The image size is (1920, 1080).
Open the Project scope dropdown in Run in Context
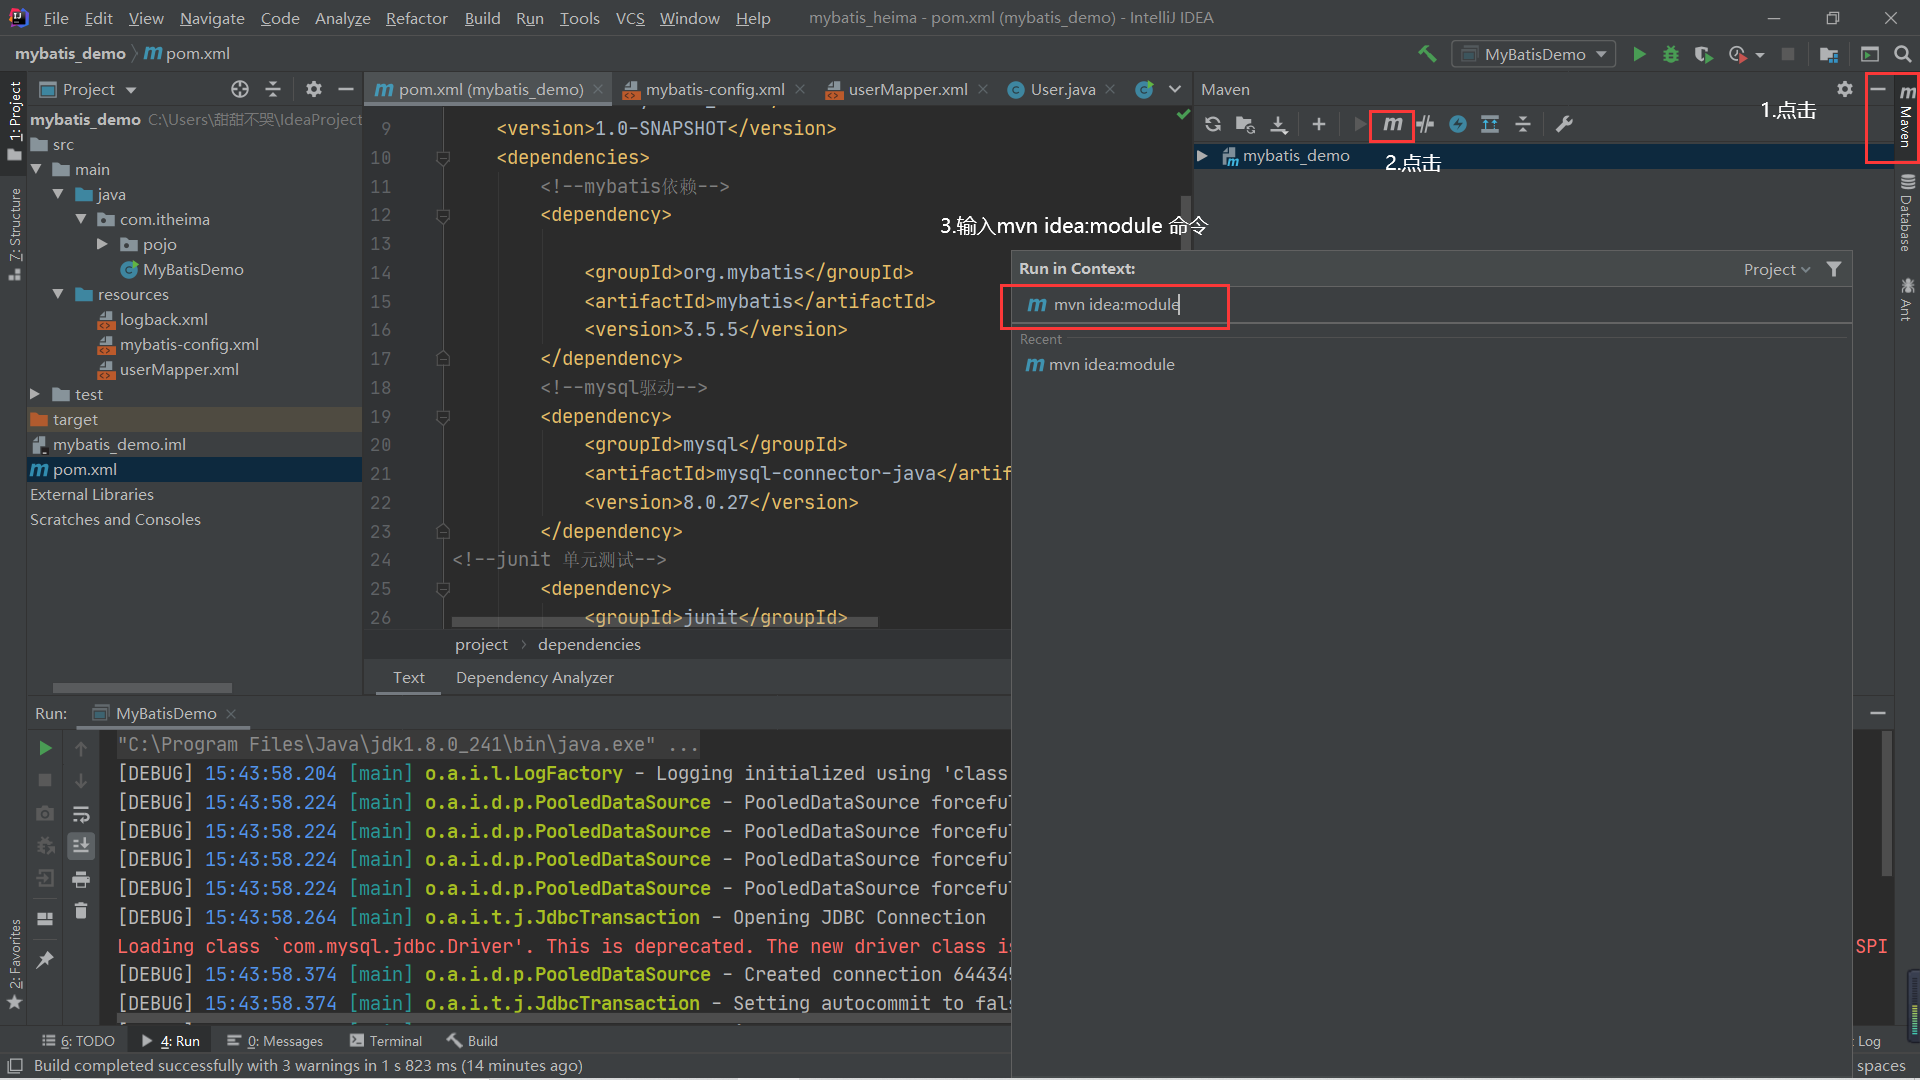tap(1776, 268)
